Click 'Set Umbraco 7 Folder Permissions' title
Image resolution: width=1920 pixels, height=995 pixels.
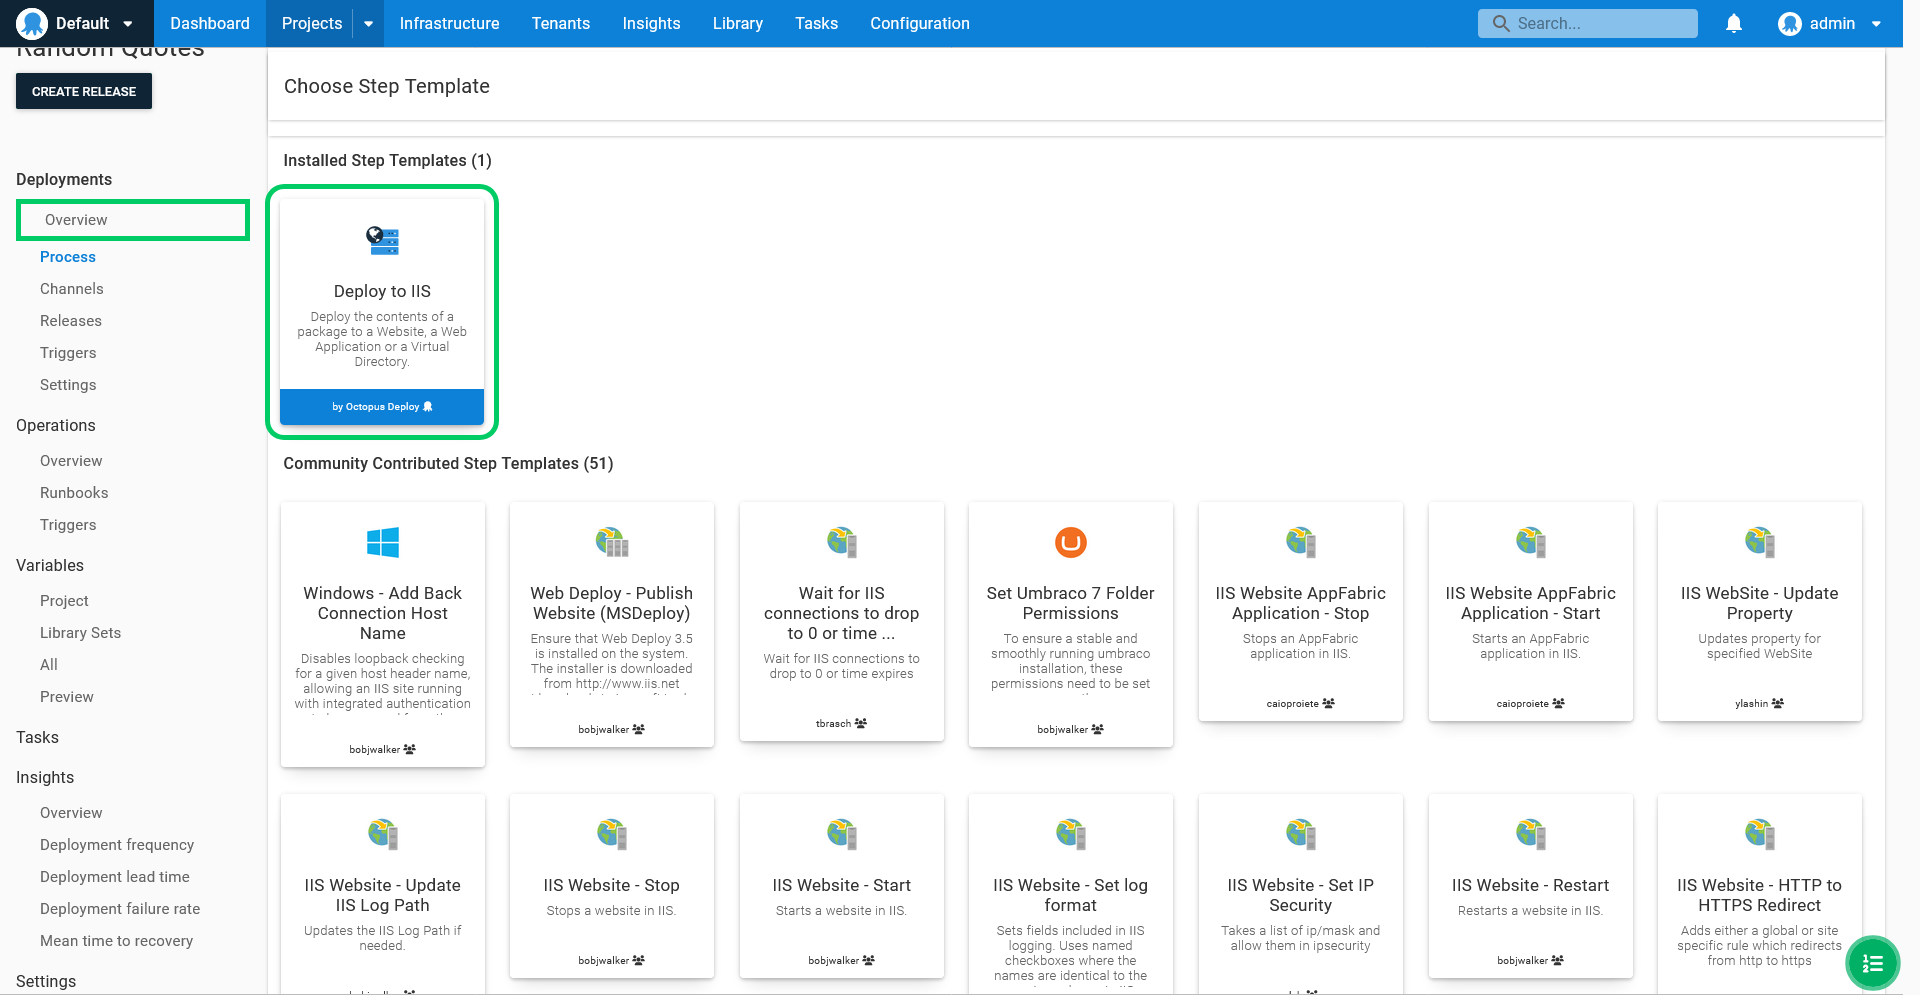[1071, 603]
